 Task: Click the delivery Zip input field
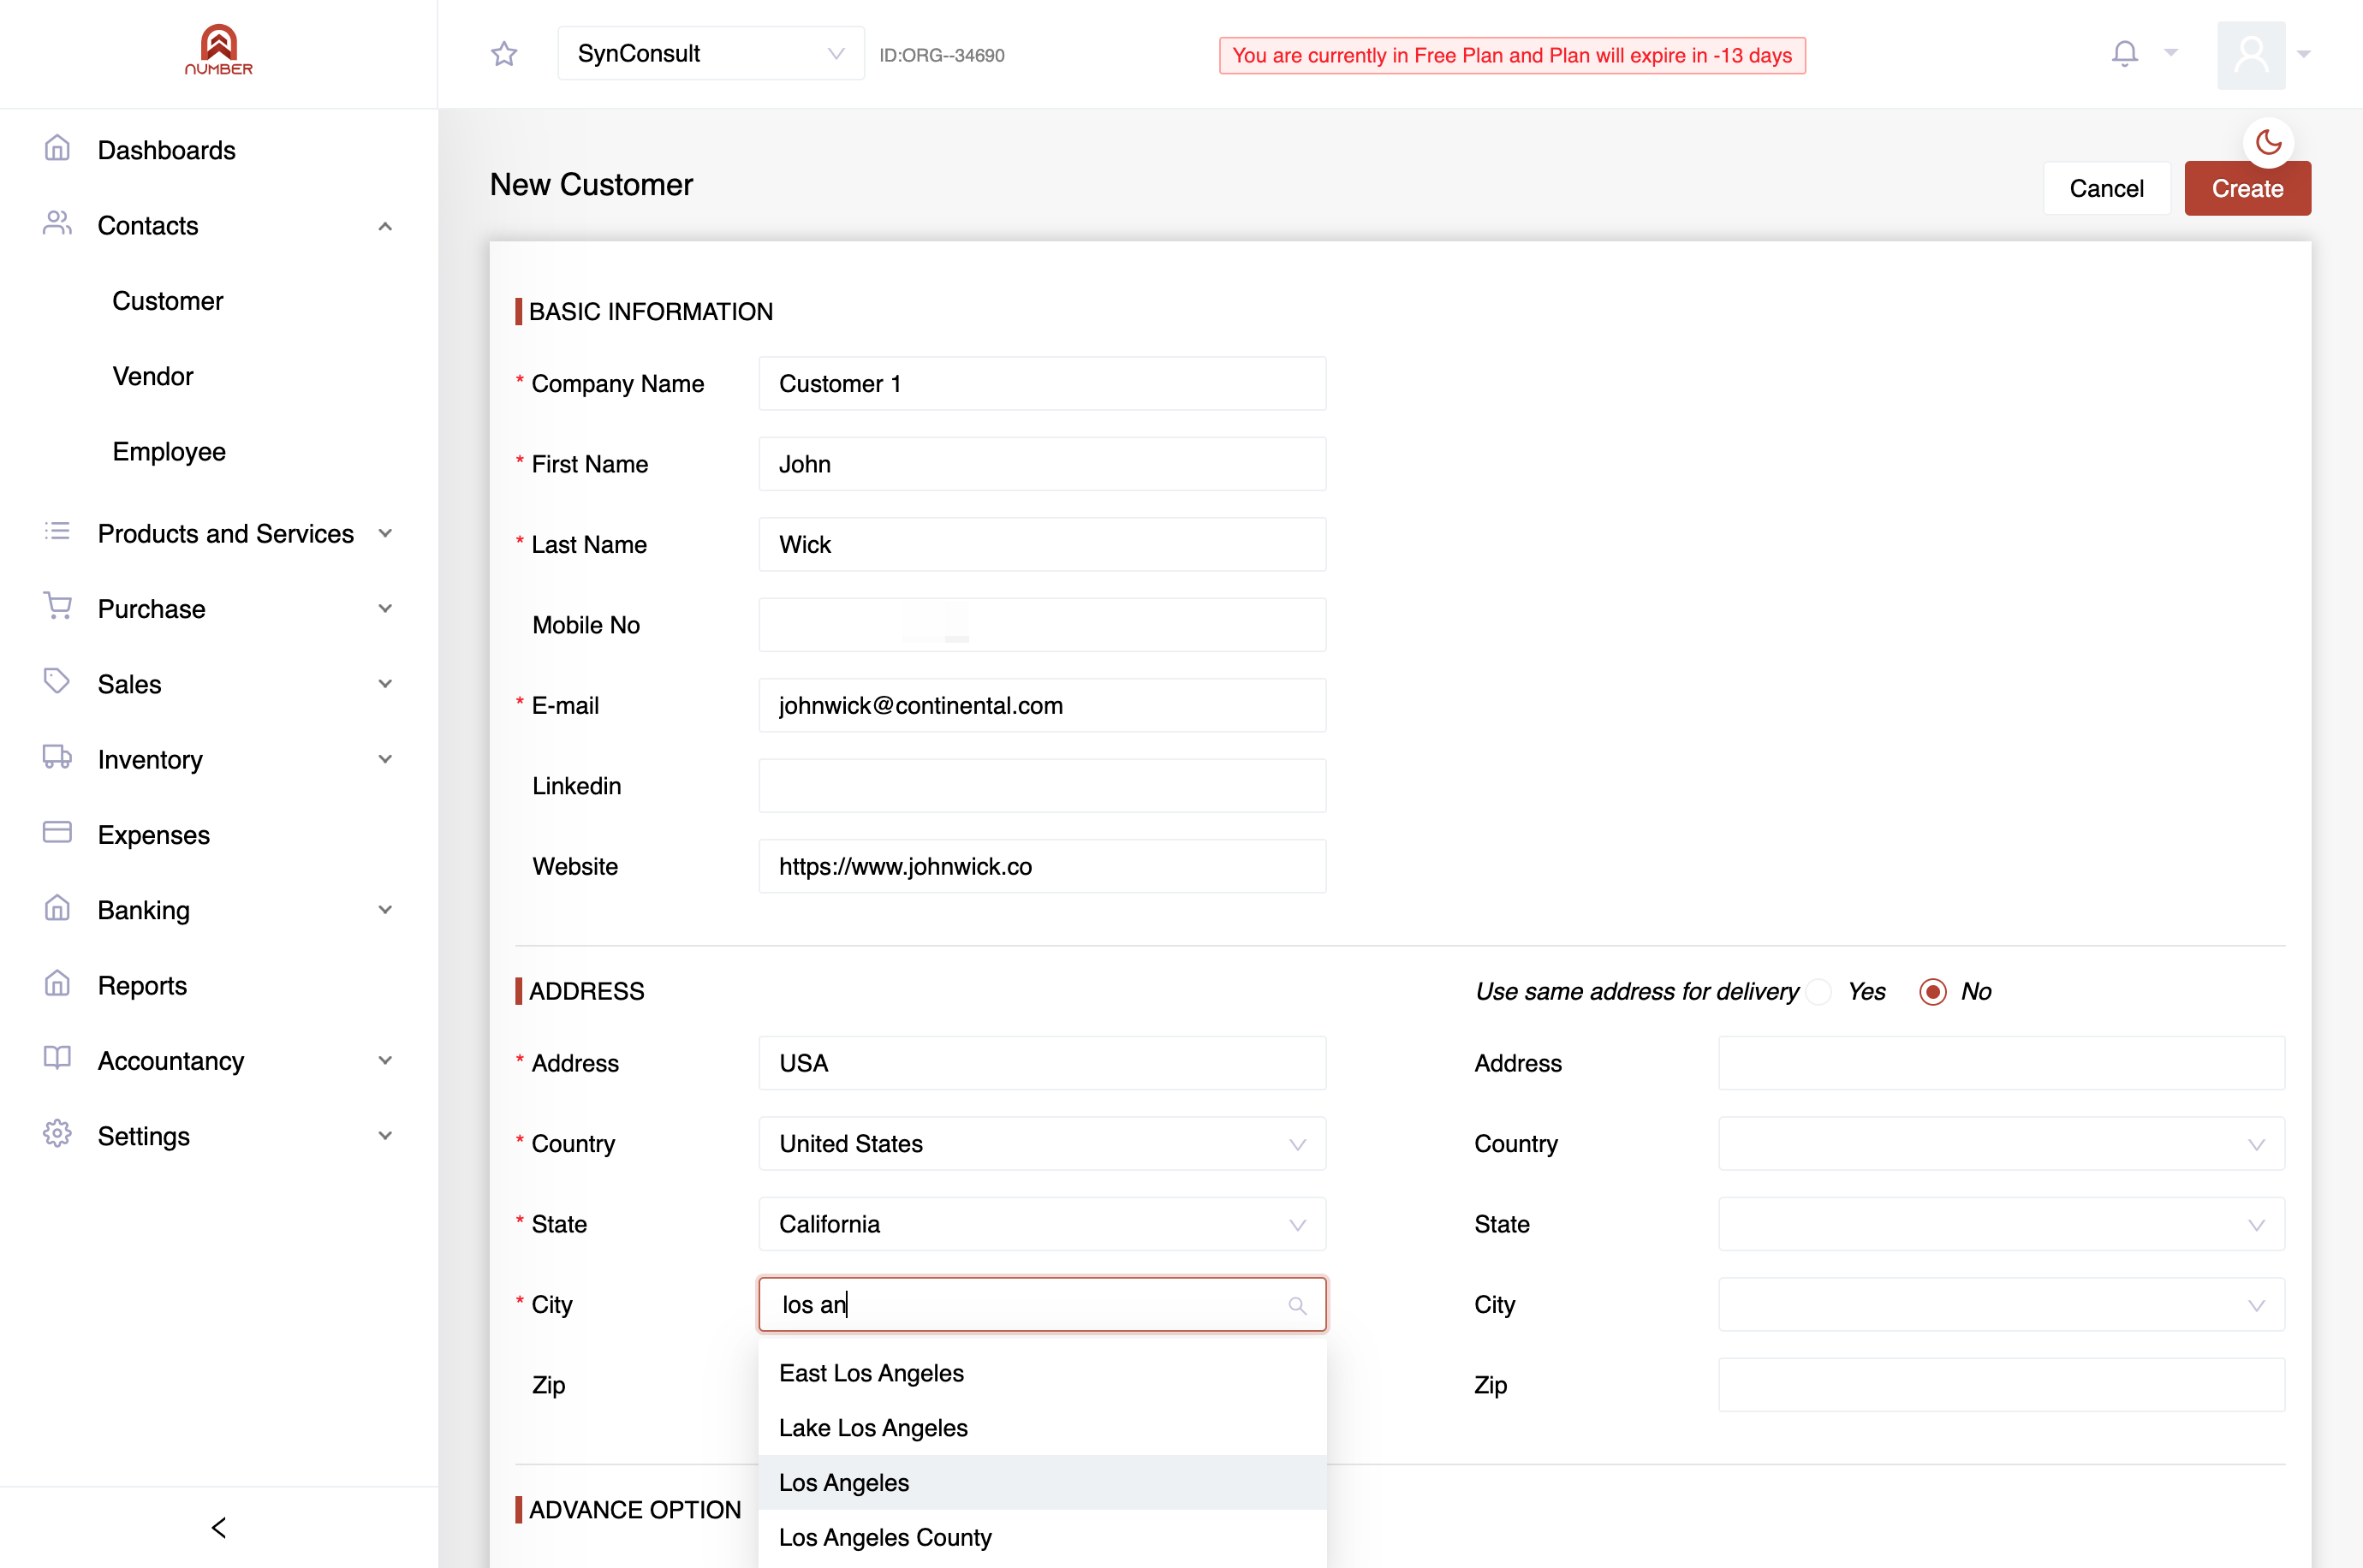(x=2001, y=1385)
